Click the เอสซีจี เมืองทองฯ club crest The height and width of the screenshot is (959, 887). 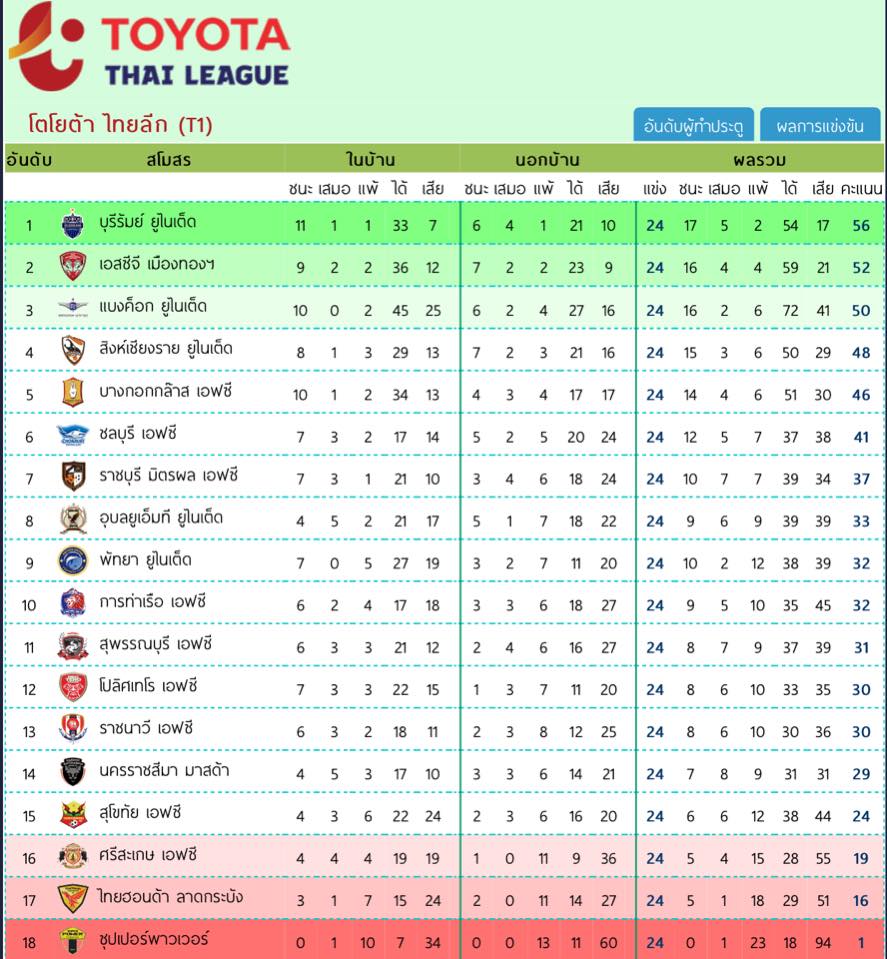(73, 267)
